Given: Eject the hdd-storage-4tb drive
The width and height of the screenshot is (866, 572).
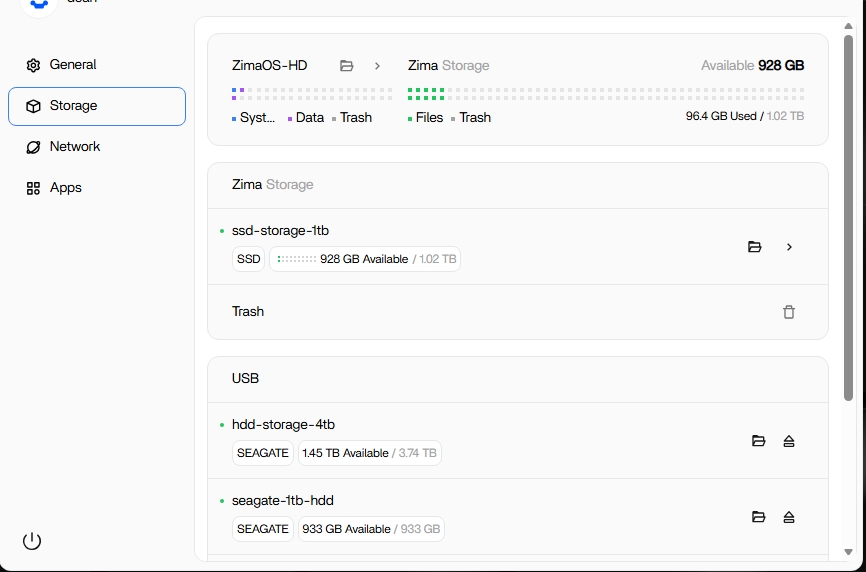Looking at the screenshot, I should (789, 441).
